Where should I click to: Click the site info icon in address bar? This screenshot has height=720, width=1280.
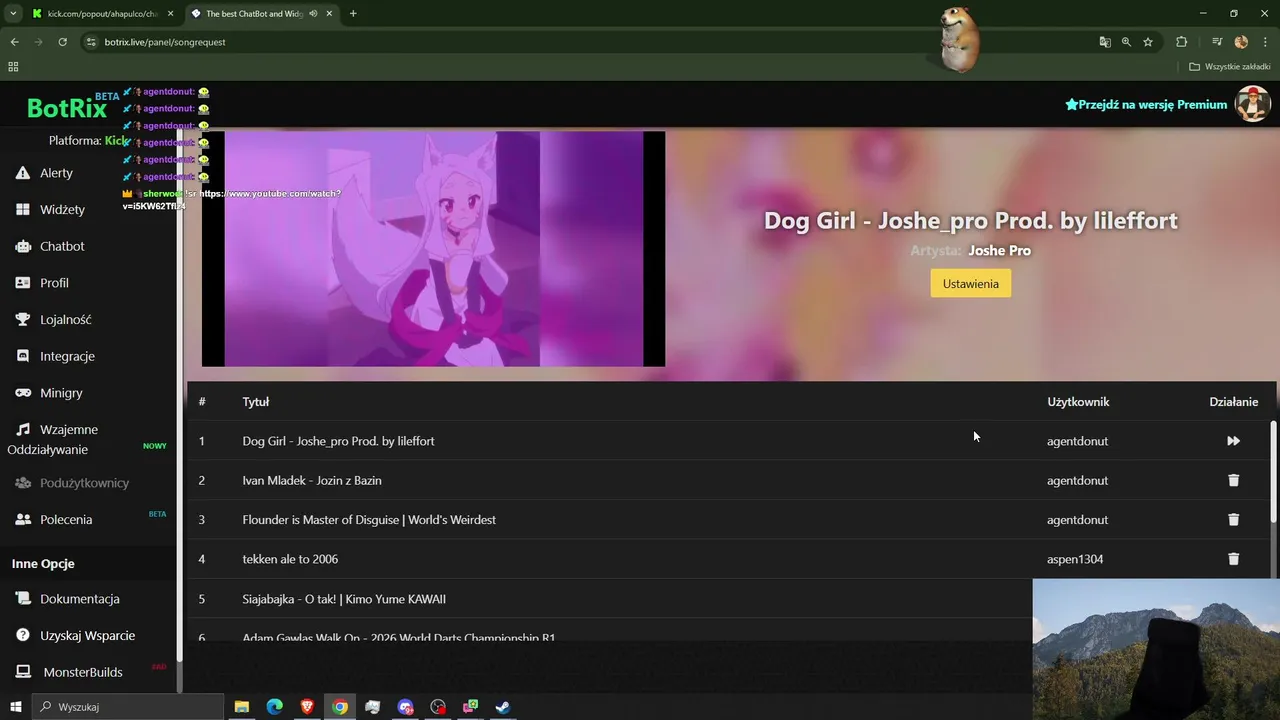(x=91, y=42)
